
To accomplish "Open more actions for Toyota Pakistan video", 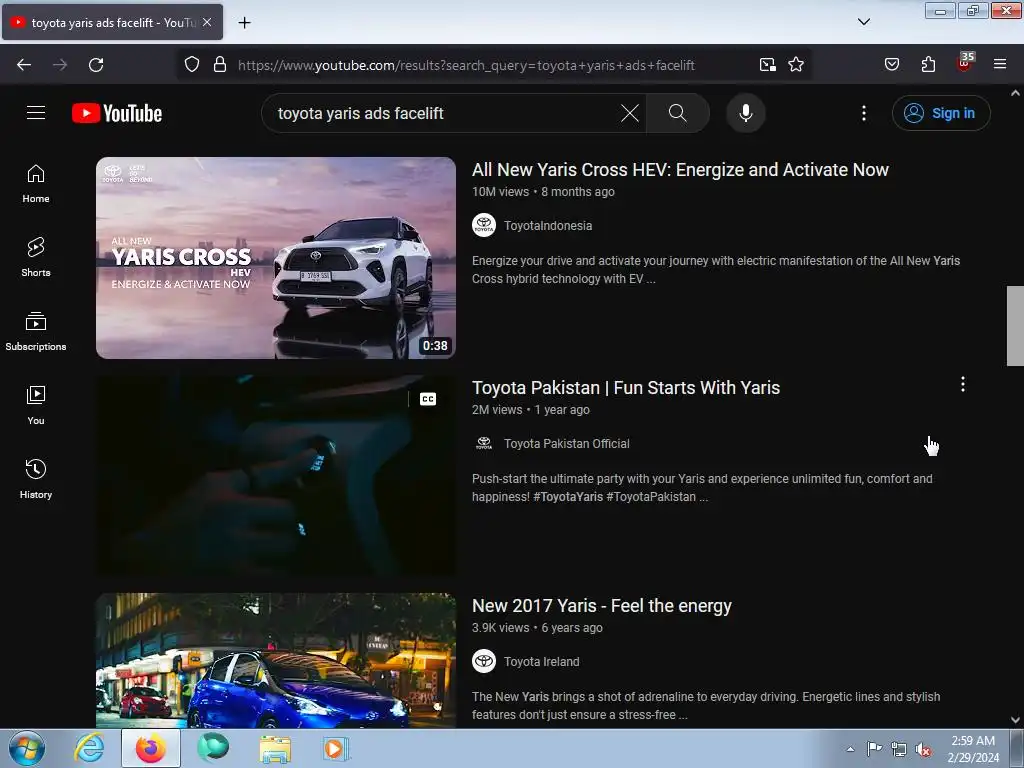I will tap(963, 384).
